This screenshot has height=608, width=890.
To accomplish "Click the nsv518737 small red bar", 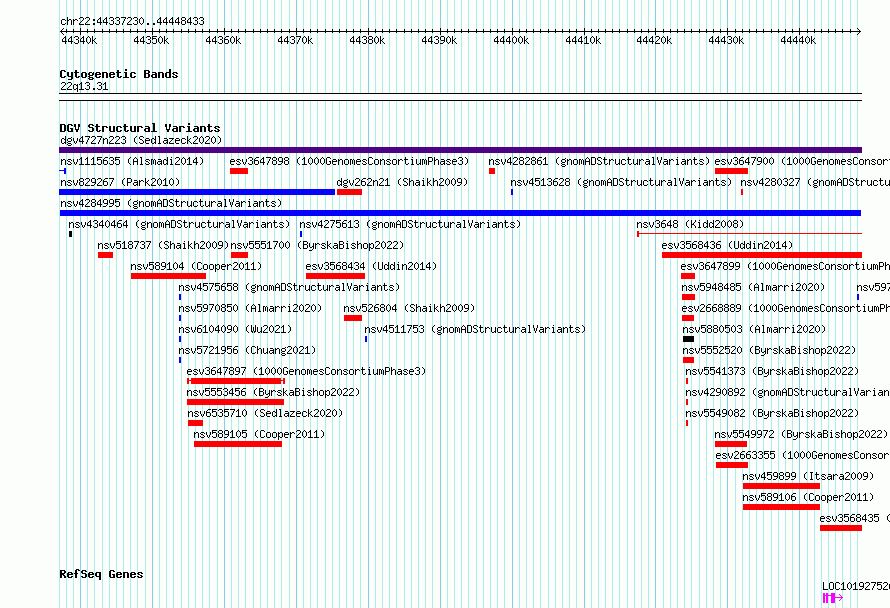I will (105, 255).
